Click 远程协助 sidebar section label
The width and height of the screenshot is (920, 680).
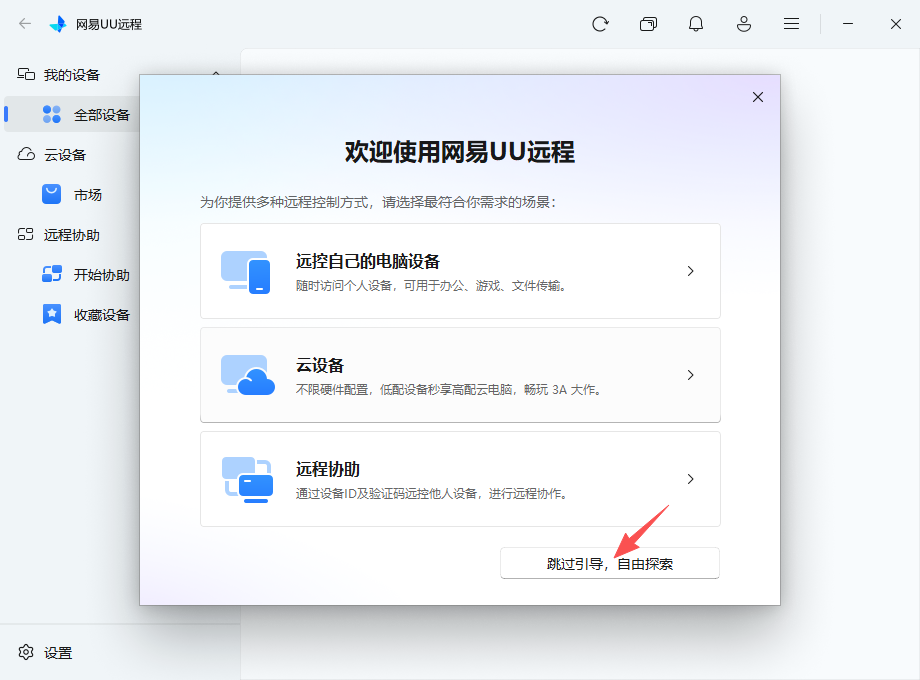(72, 235)
